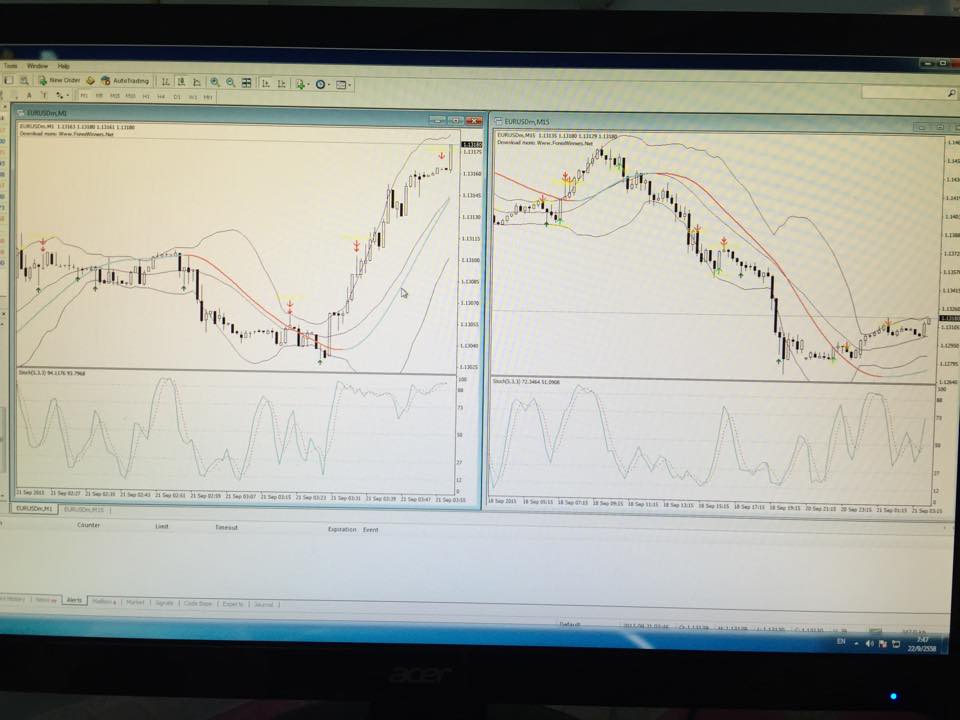Viewport: 960px width, 720px height.
Task: Click the Stoch(5,3,3) label in M1 chart
Action: [x=51, y=372]
